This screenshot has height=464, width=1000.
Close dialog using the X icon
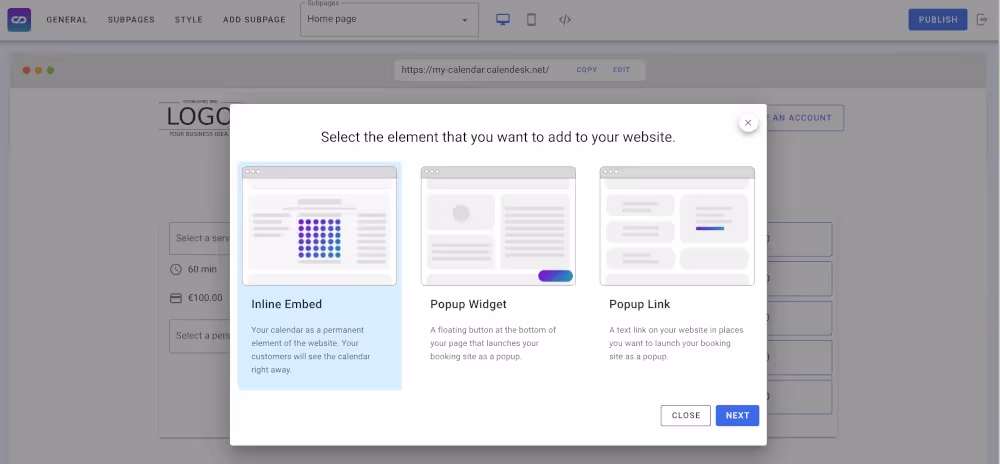[748, 123]
